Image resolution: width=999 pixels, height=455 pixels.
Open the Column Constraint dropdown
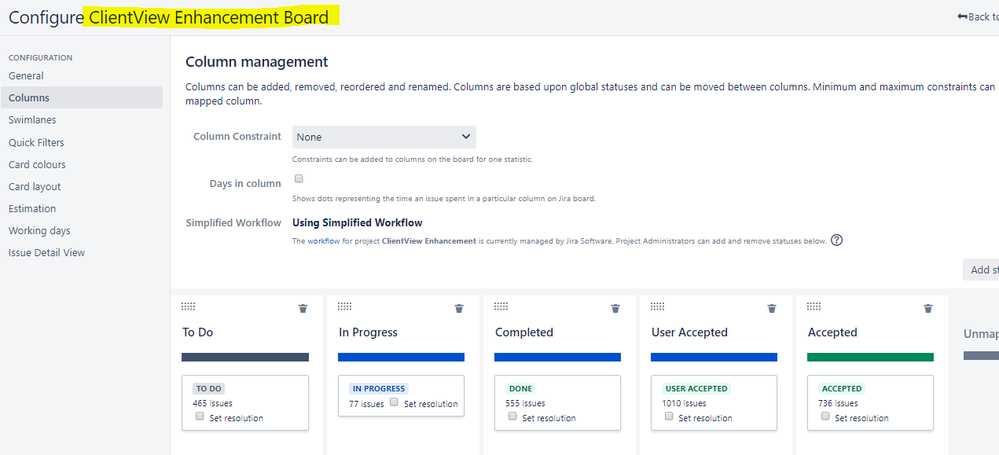point(384,137)
